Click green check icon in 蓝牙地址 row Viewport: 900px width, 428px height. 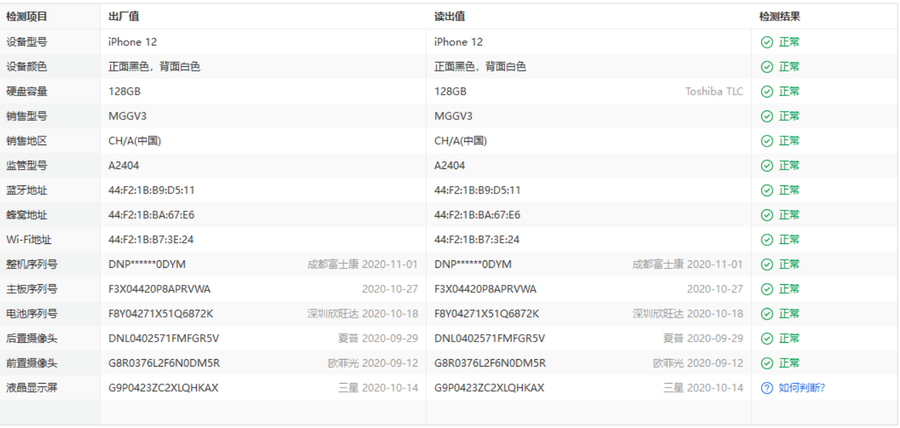coord(767,190)
